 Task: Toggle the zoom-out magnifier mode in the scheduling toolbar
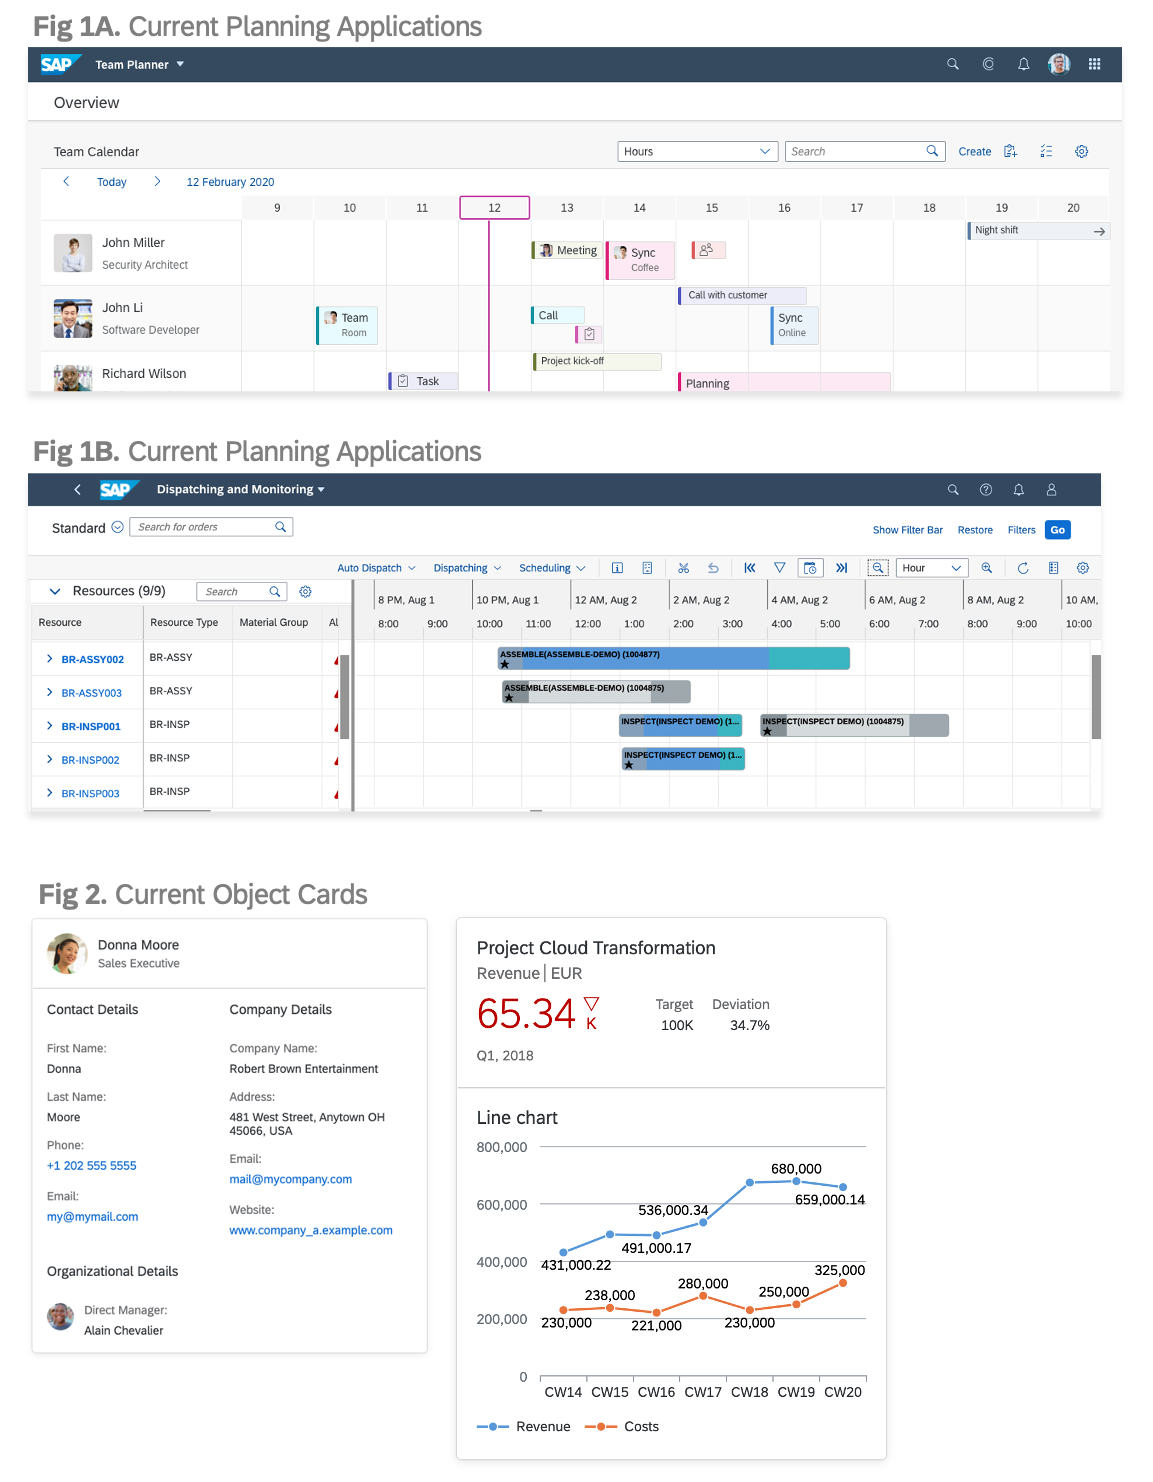pyautogui.click(x=877, y=567)
